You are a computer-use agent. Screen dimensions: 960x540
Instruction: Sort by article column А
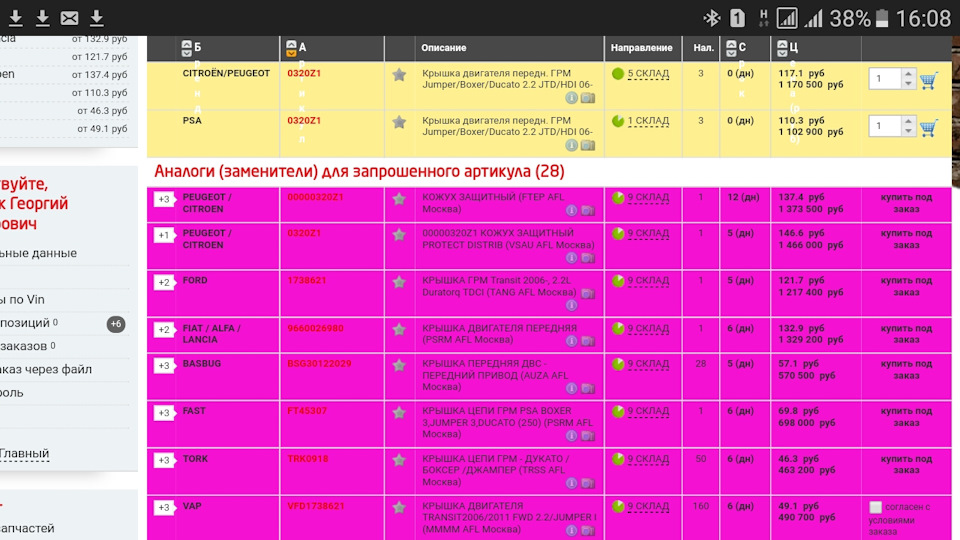tap(291, 48)
